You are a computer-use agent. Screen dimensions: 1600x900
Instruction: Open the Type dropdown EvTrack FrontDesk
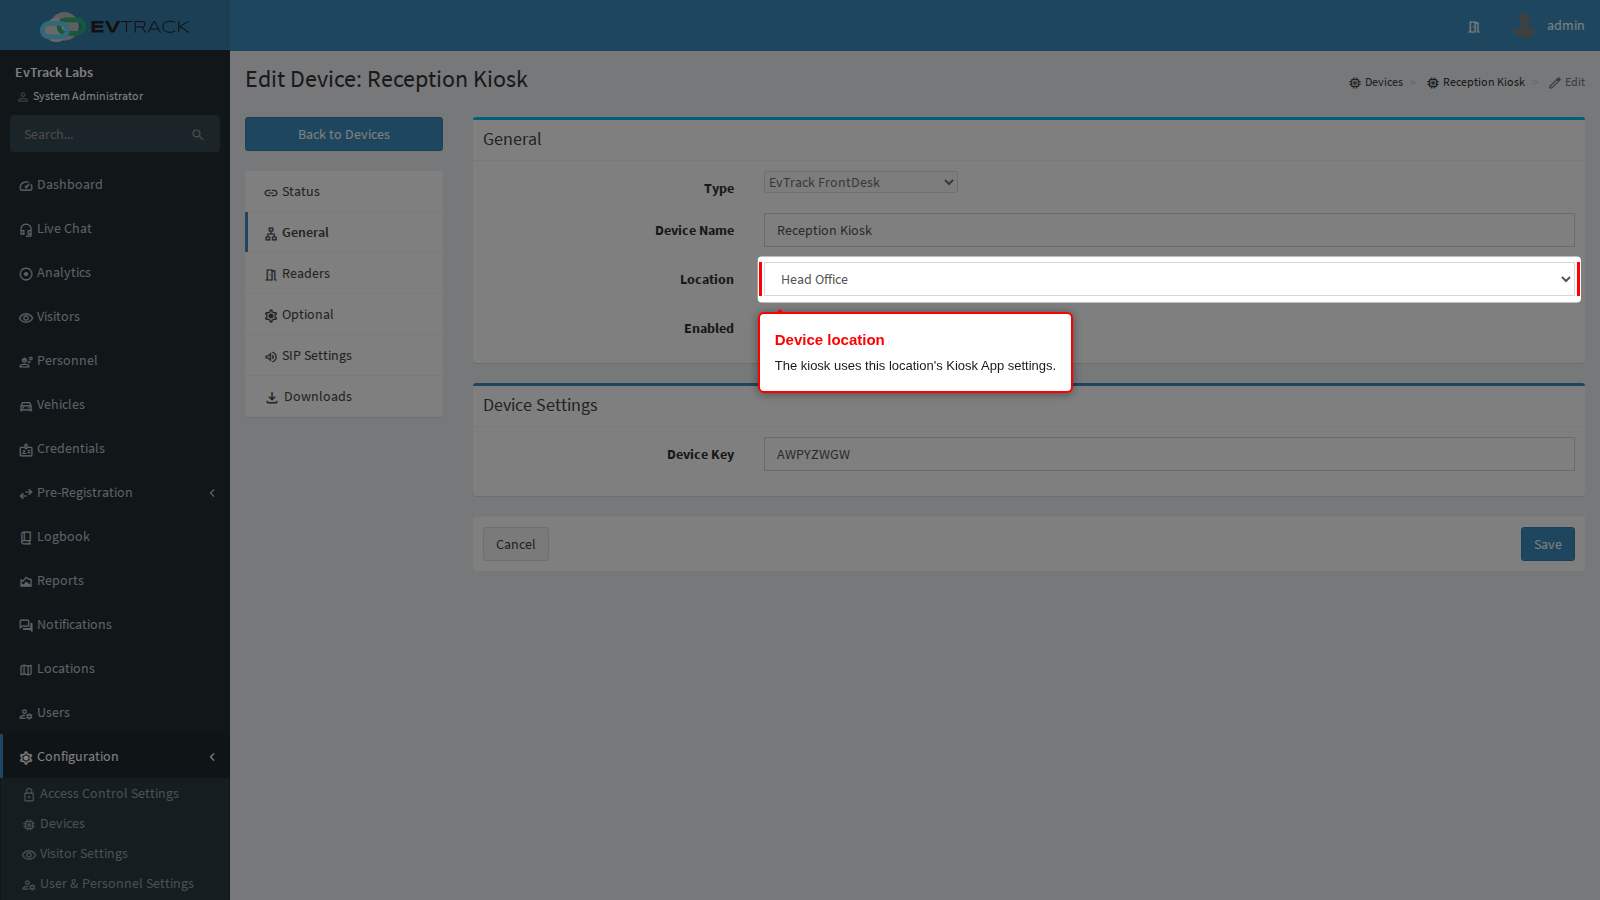point(861,182)
